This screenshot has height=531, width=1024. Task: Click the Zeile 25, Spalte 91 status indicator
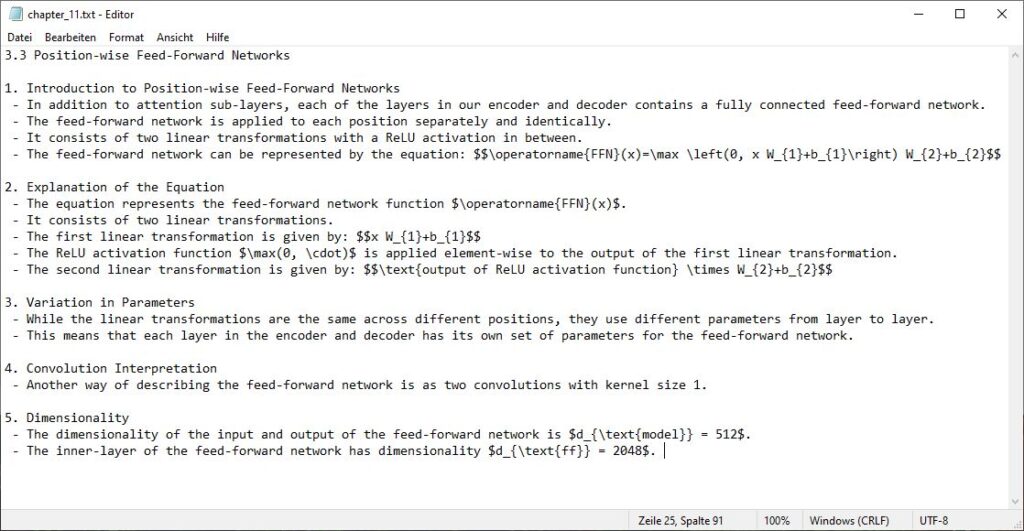(x=680, y=521)
